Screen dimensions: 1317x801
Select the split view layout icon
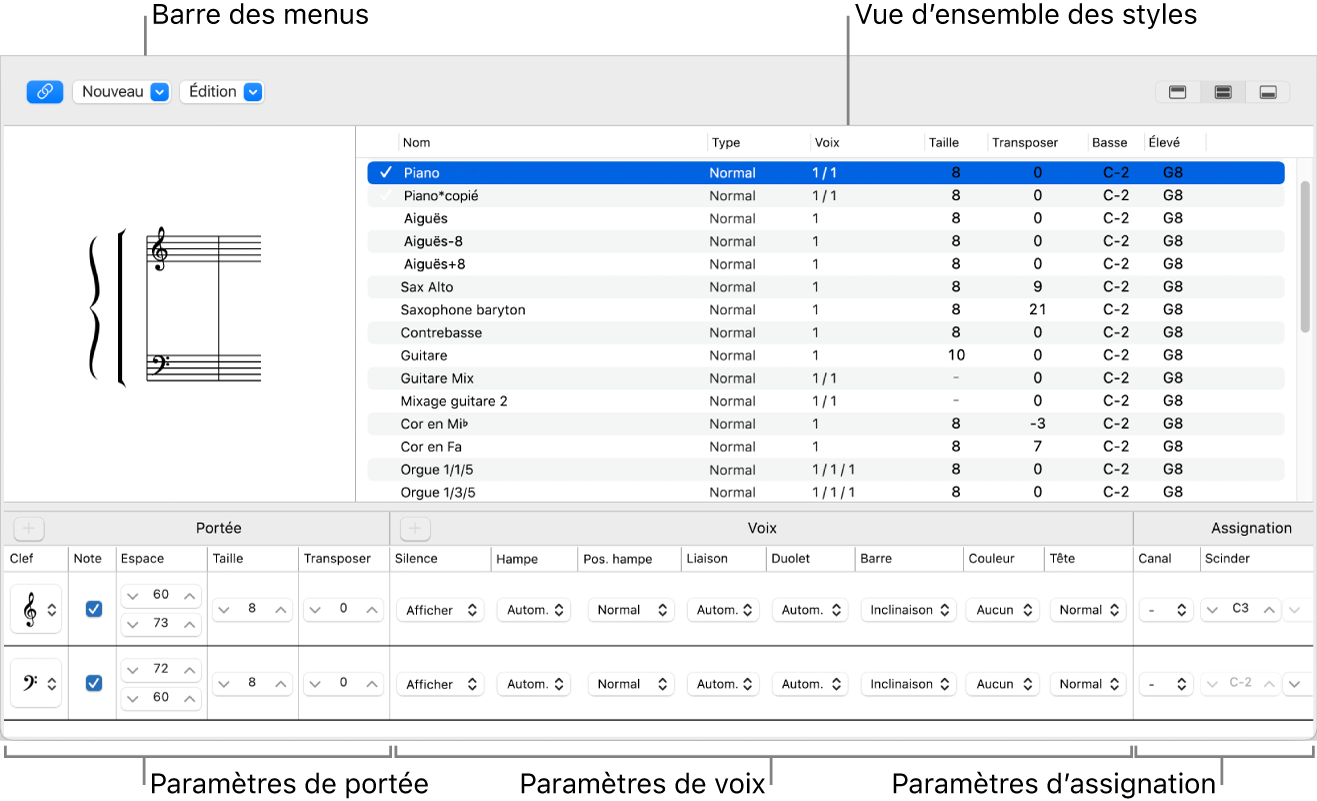pos(1222,92)
